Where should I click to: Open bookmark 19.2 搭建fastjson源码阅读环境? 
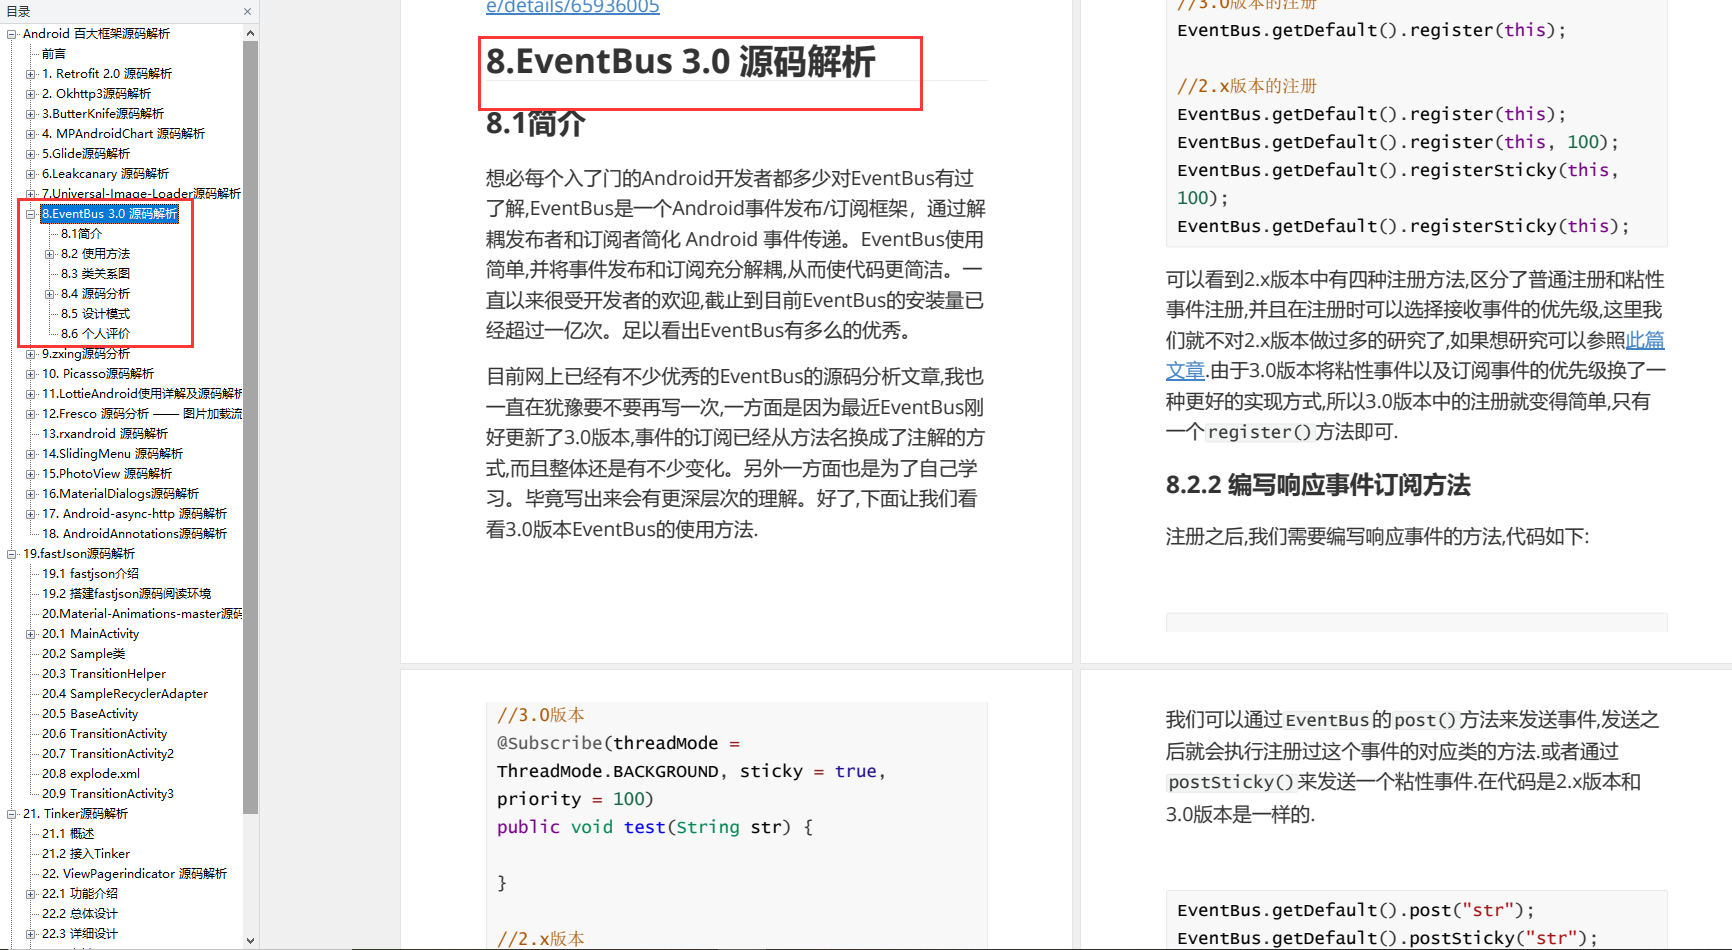click(126, 594)
